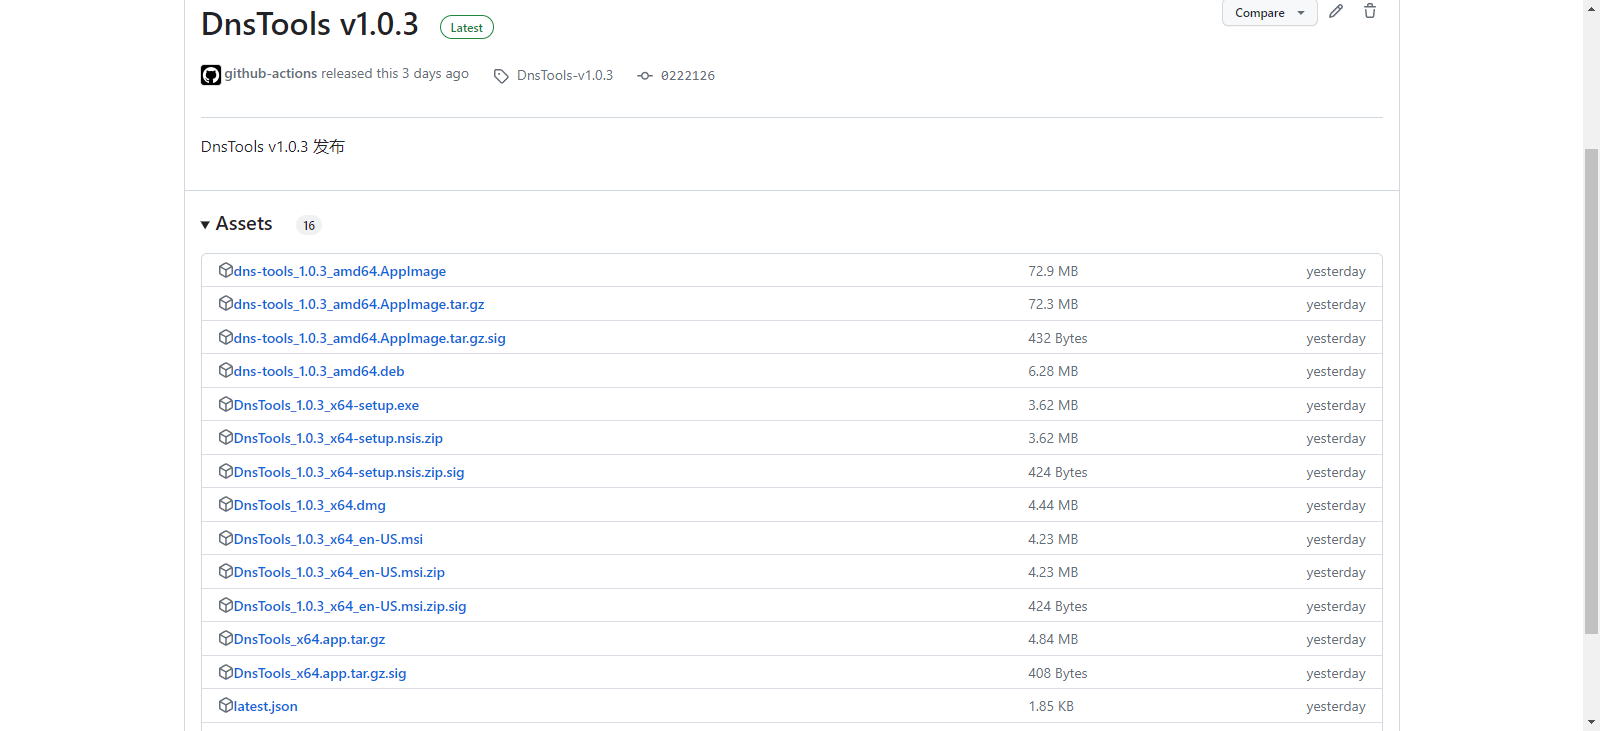Screen dimensions: 1600x731
Task: Open commit 0222126 link
Action: (x=688, y=76)
